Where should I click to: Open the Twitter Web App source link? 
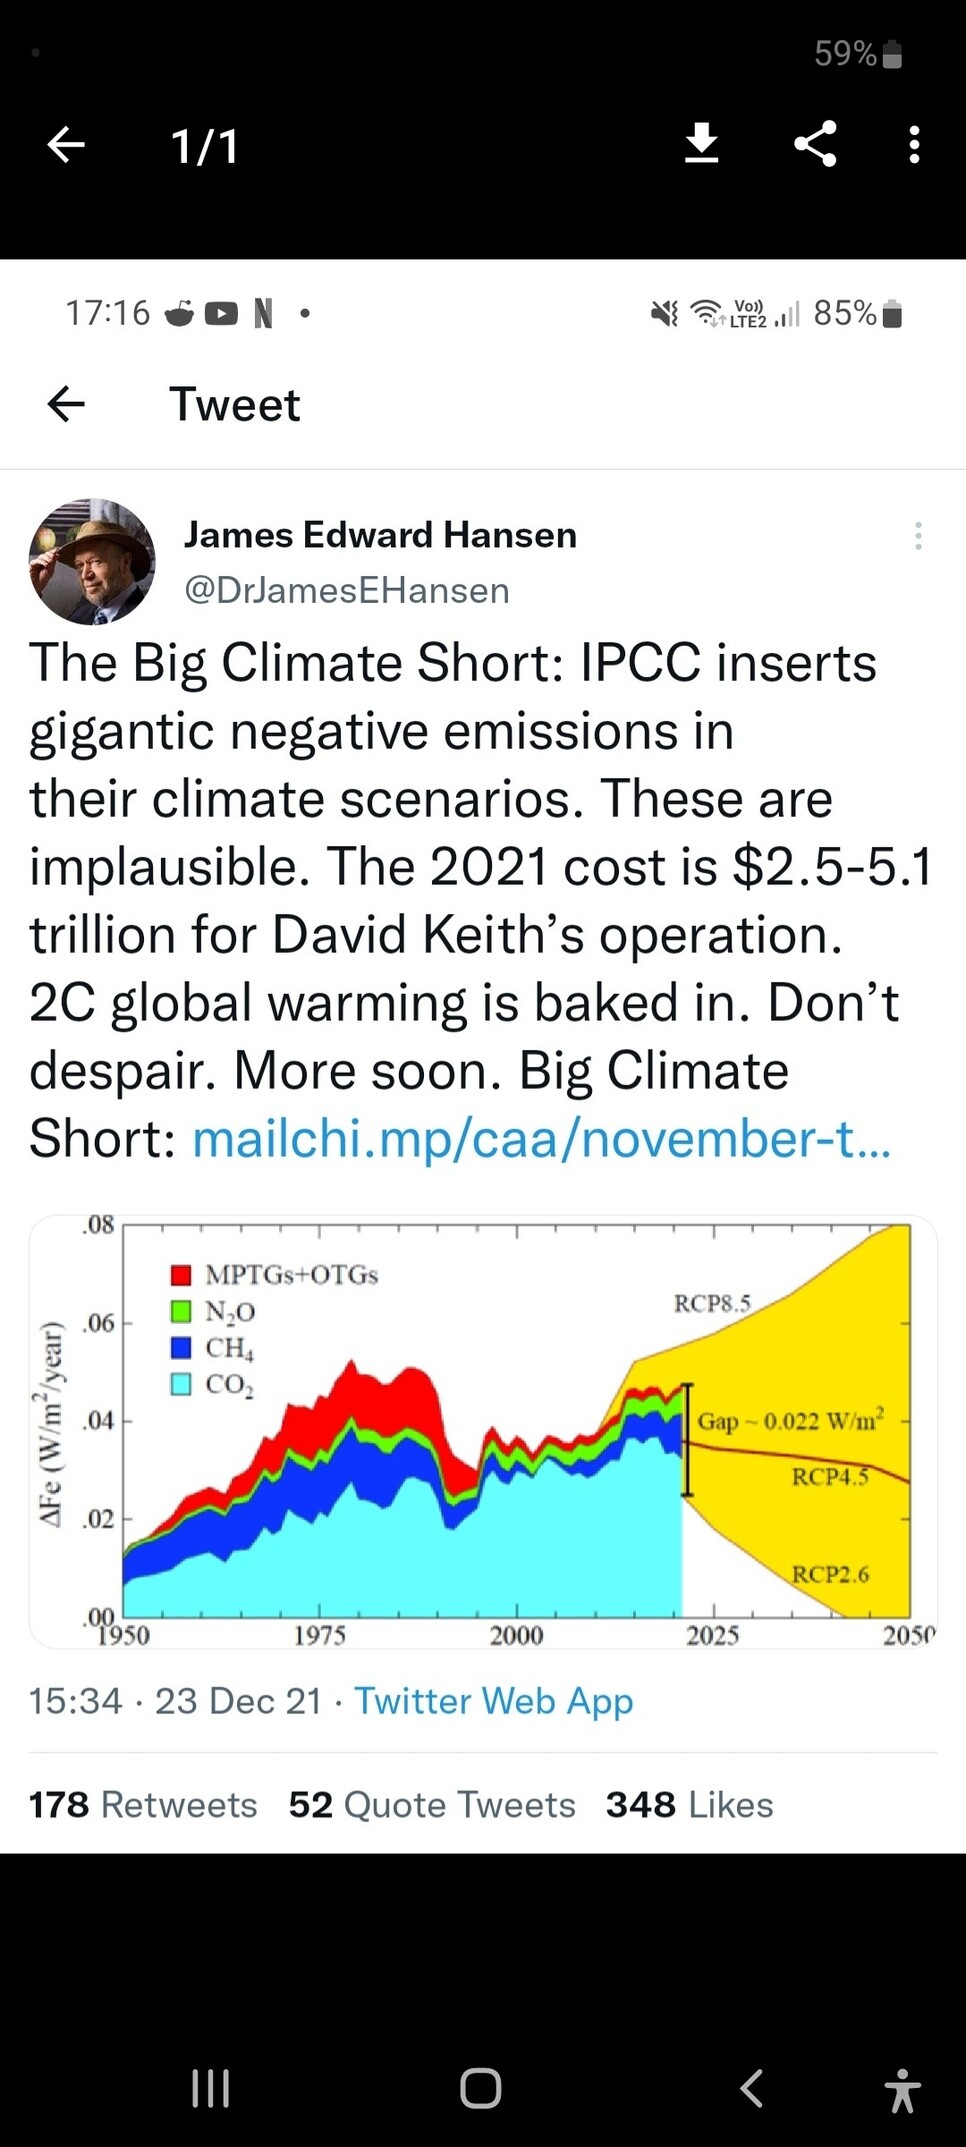(494, 1701)
